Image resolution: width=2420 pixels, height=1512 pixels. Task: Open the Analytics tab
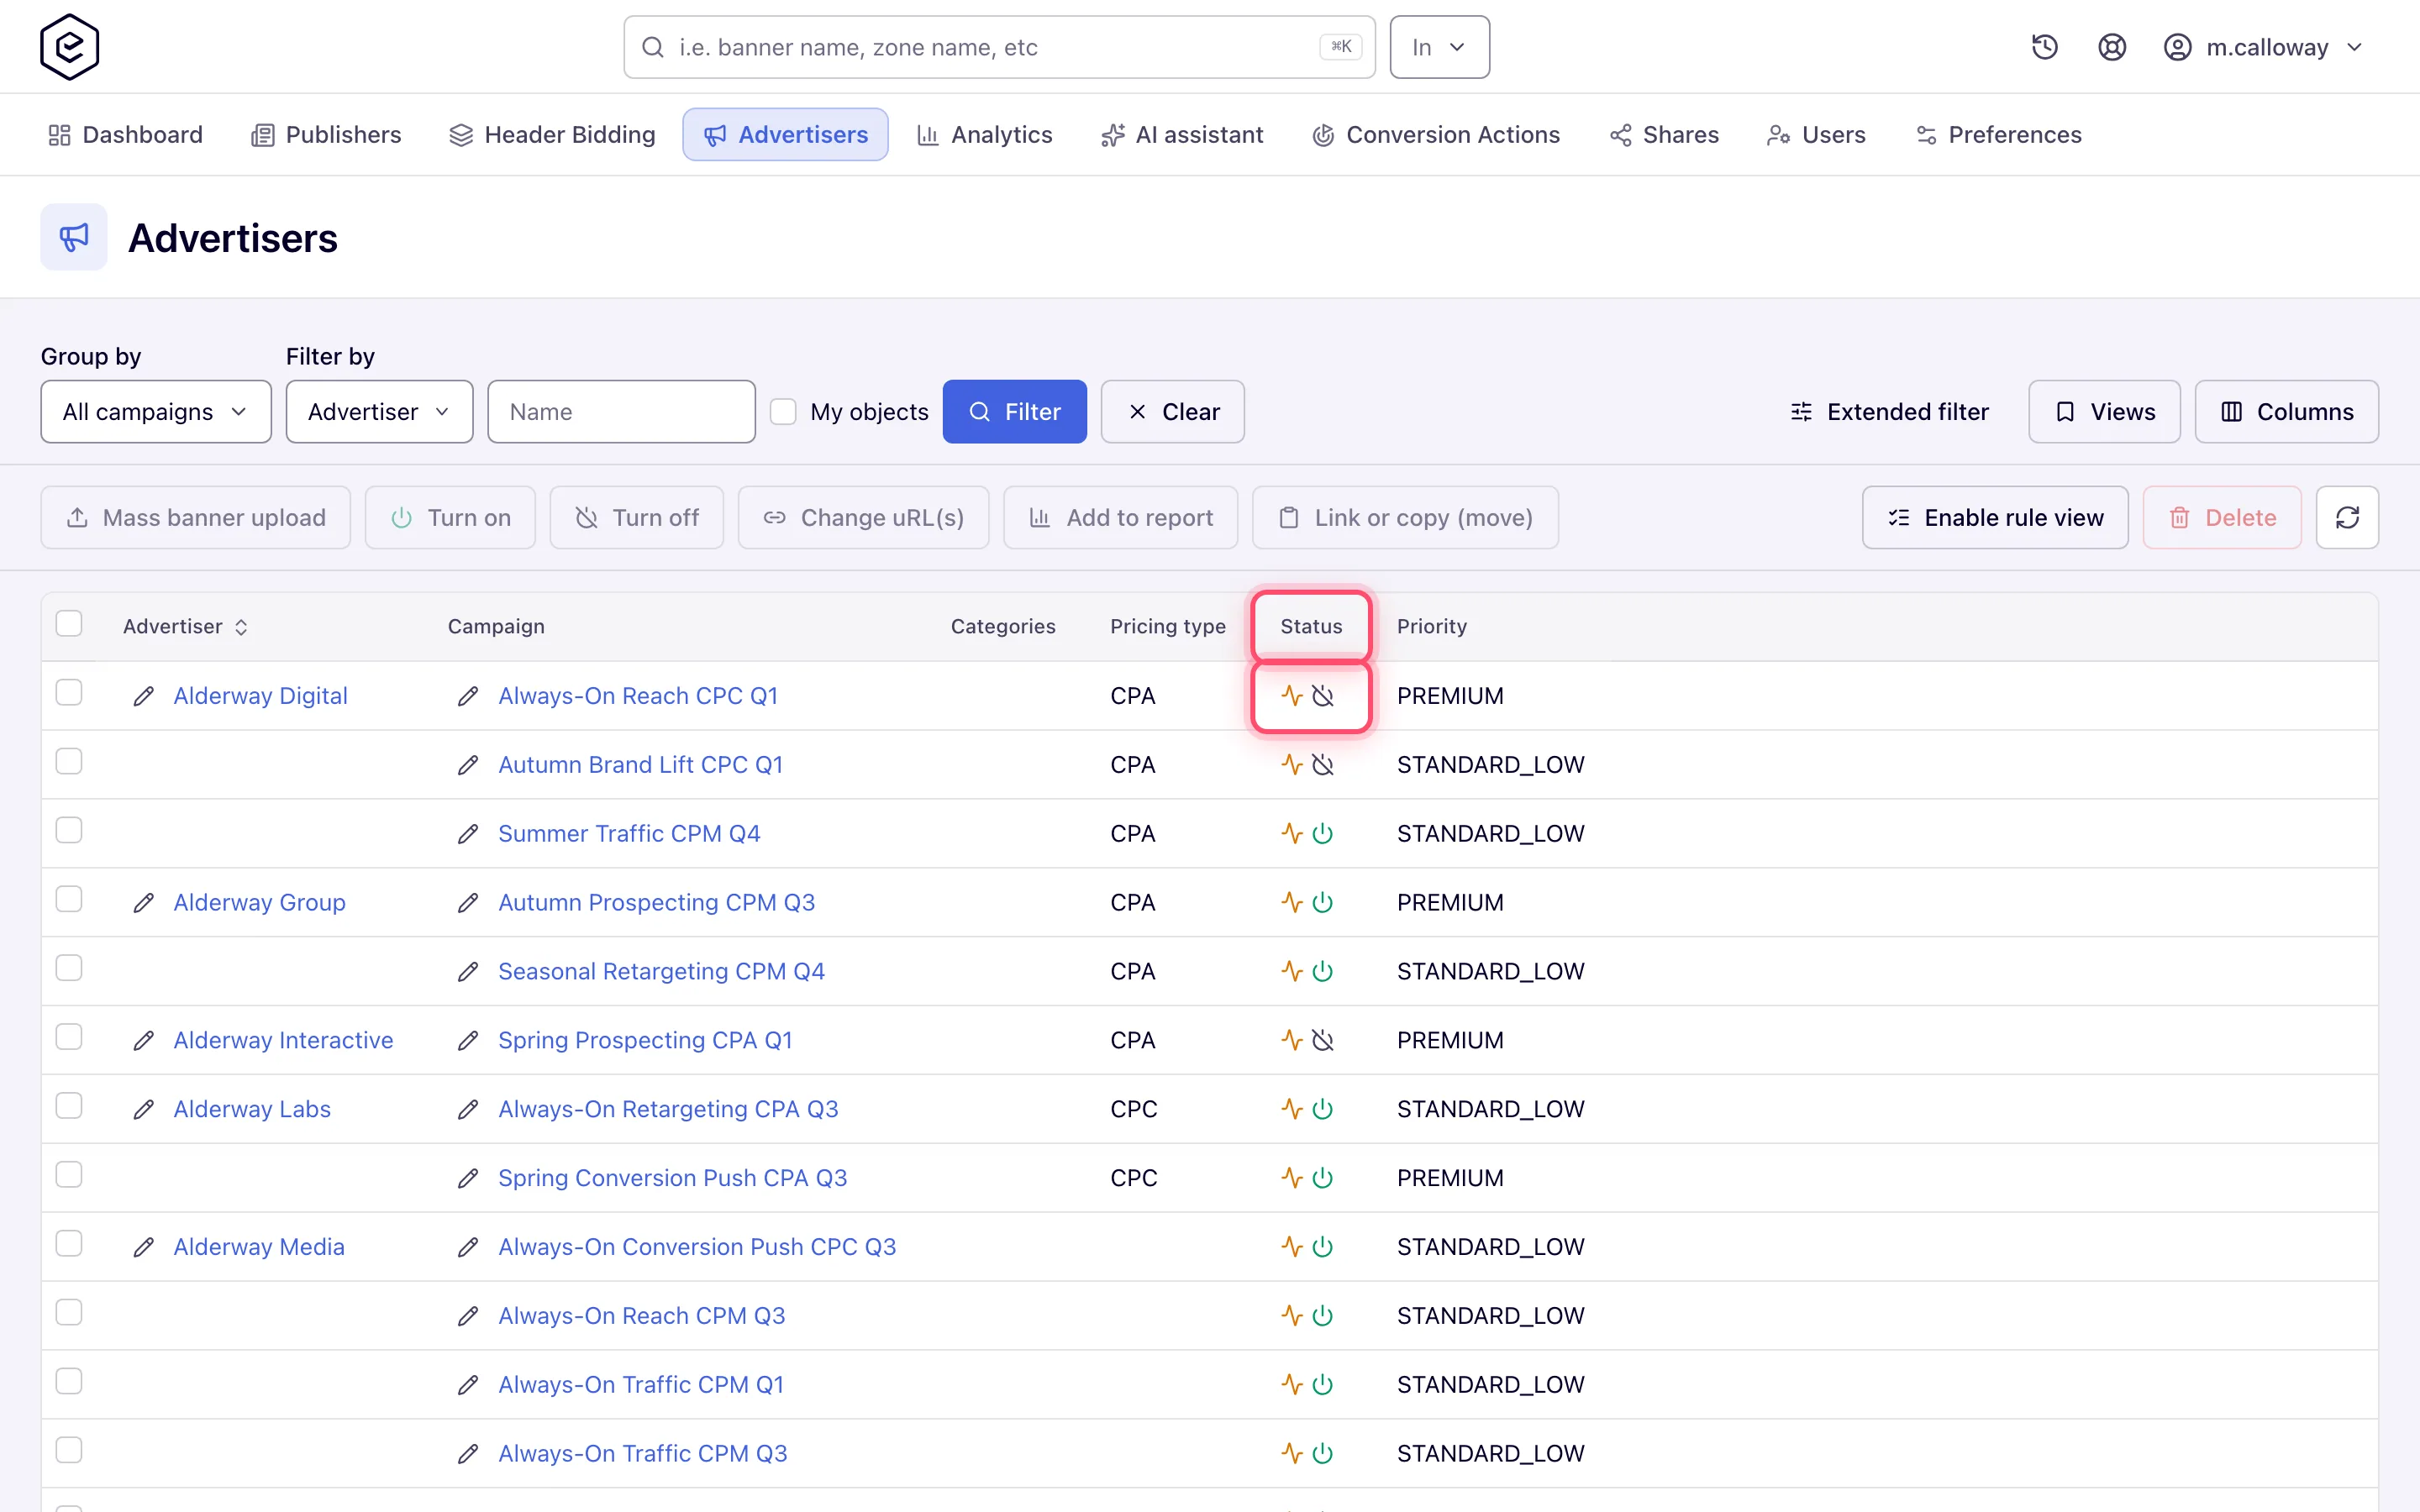point(985,135)
